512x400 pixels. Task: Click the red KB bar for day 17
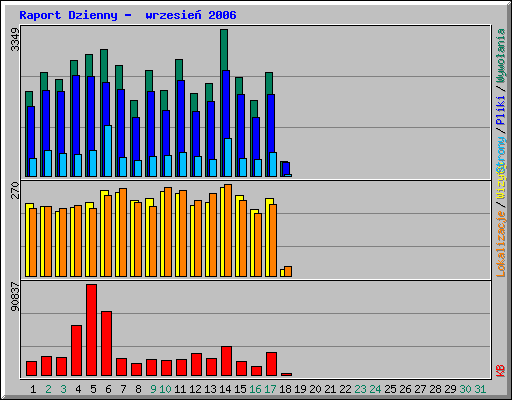(272, 364)
